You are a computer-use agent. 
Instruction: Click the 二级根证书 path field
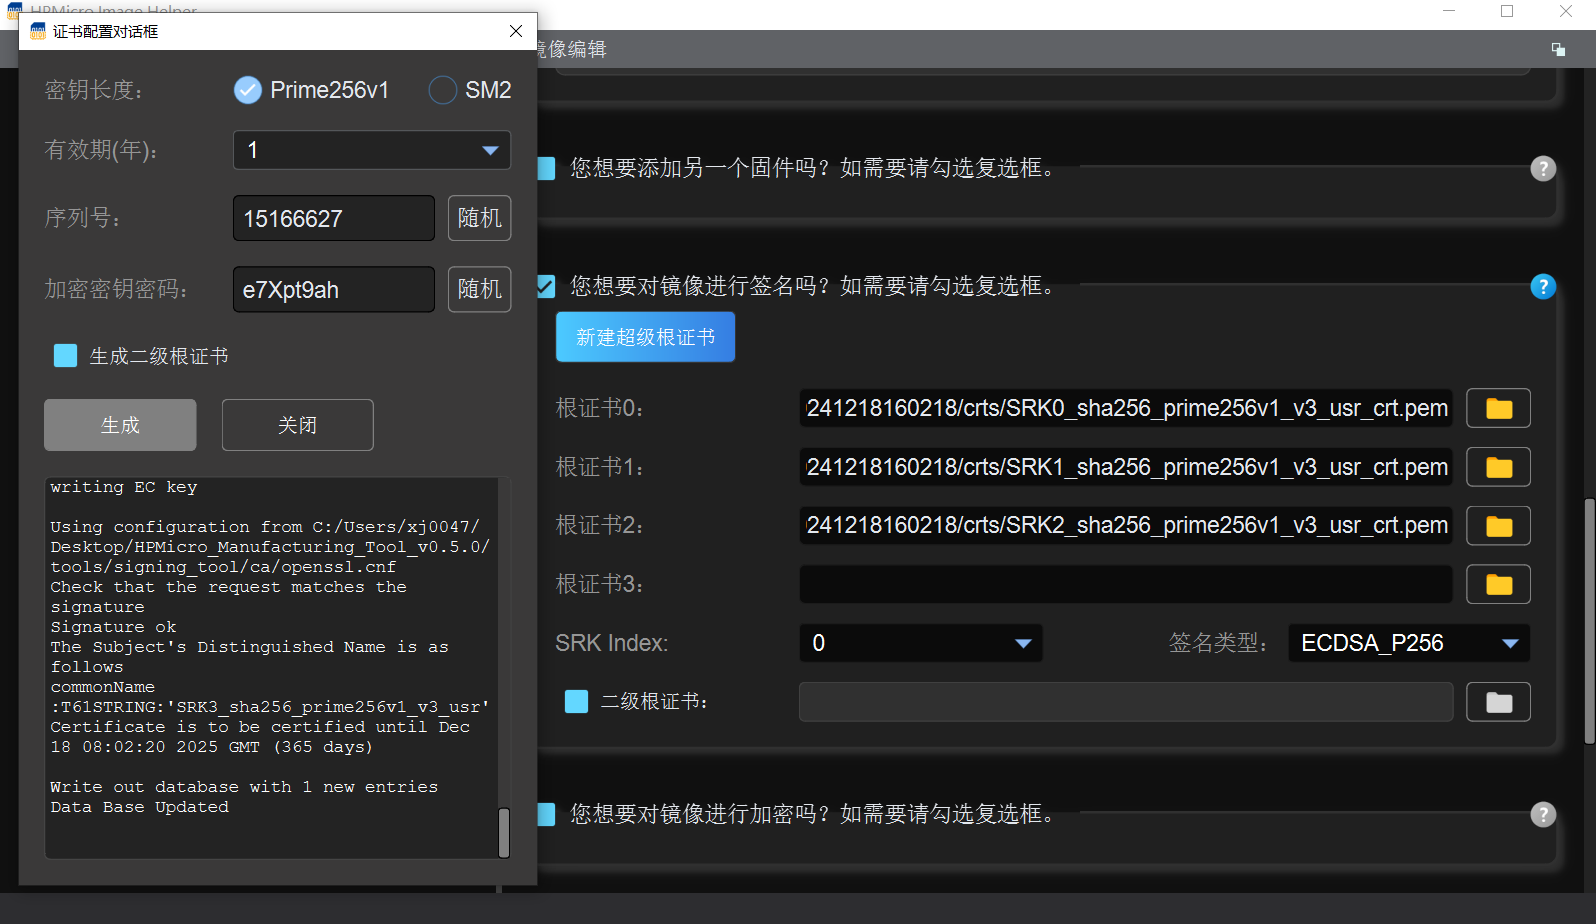point(1126,702)
